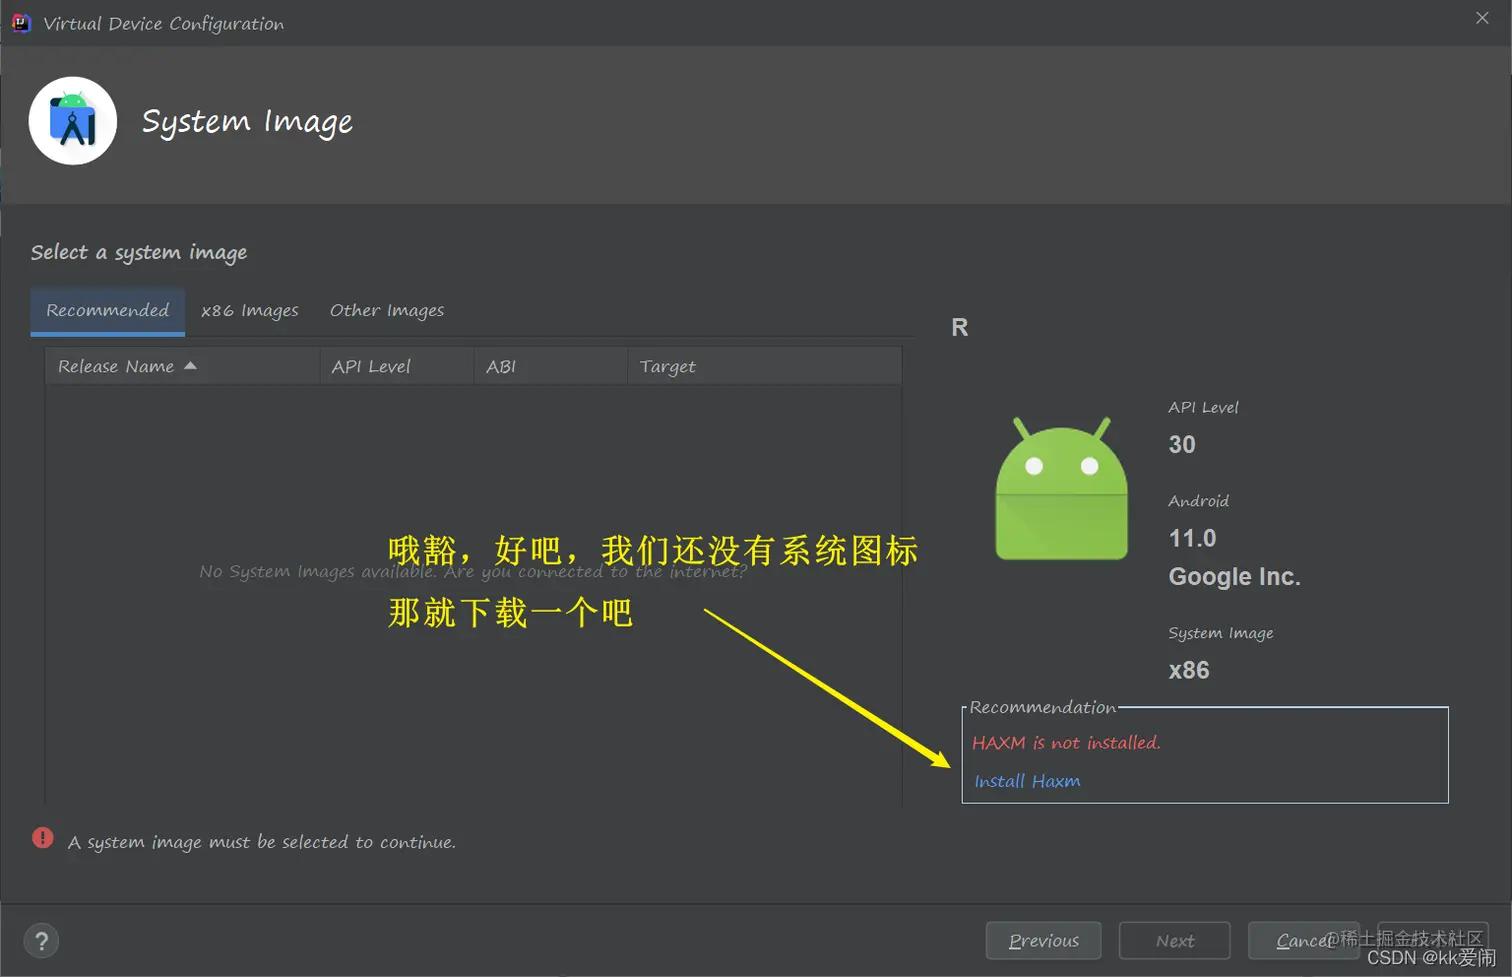Switch to the Recommended tab

[x=108, y=311]
